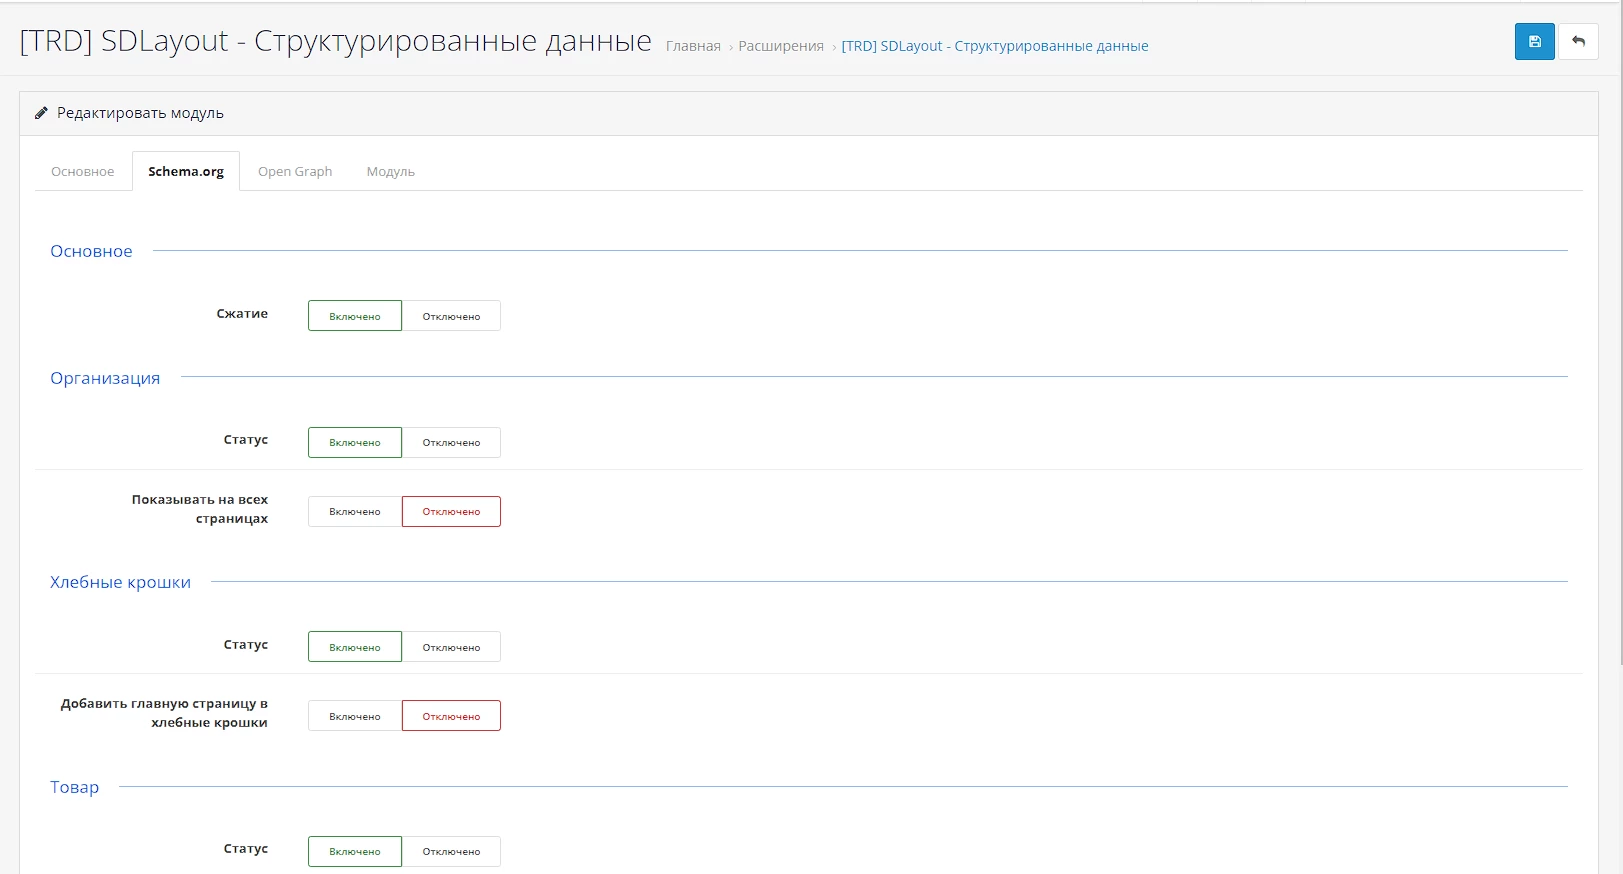Click the vertical page scrollbar
Viewport: 1623px width, 874px height.
(x=1619, y=335)
